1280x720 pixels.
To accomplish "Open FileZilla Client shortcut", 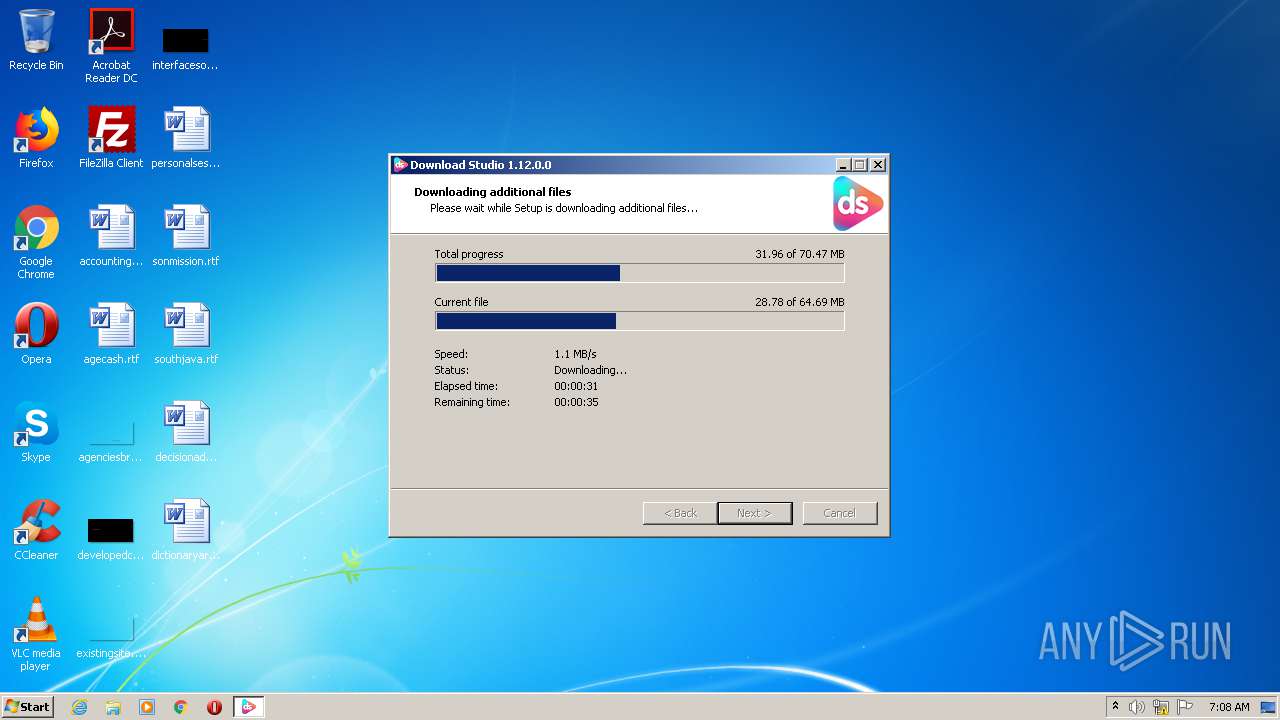I will [111, 138].
